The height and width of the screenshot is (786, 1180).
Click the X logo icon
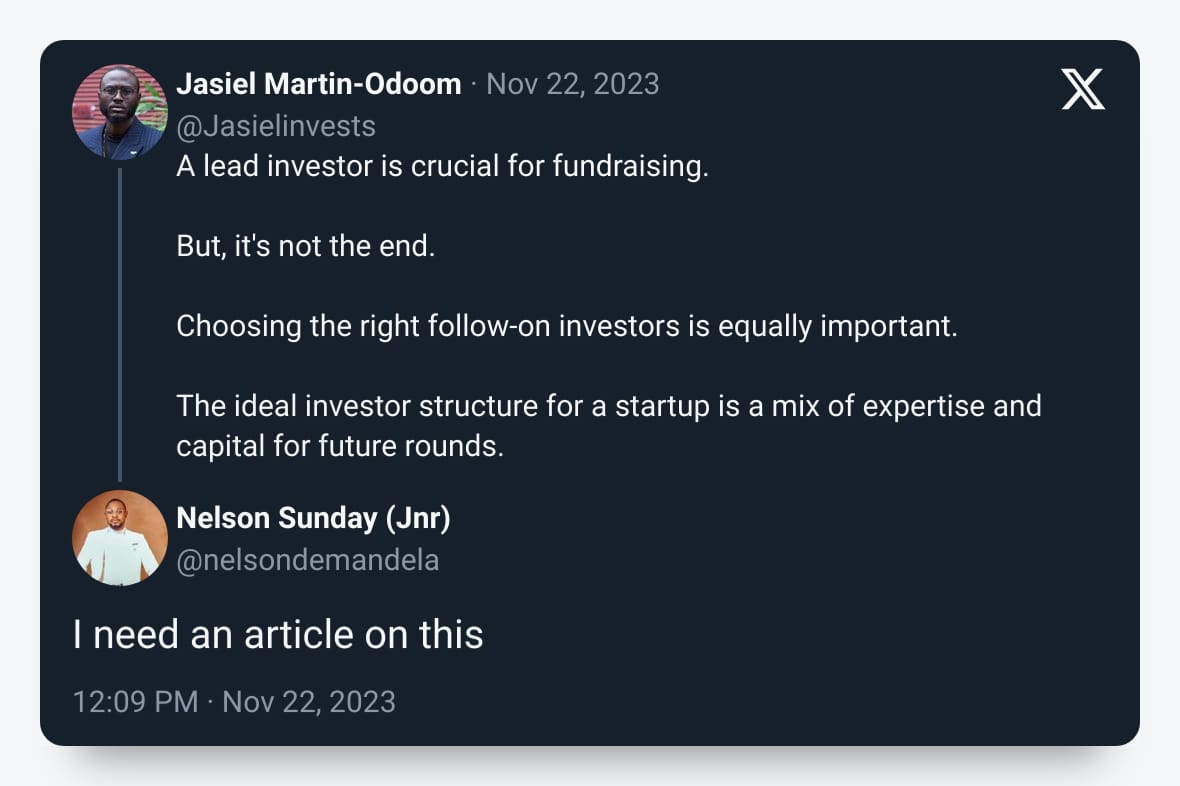click(x=1082, y=90)
